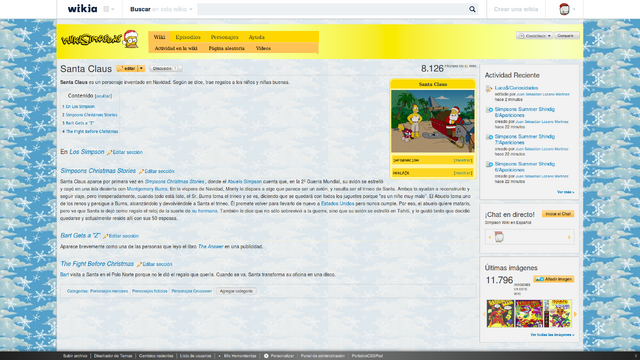640x360 pixels.
Task: Open the 'su hermano' link
Action: (204, 211)
